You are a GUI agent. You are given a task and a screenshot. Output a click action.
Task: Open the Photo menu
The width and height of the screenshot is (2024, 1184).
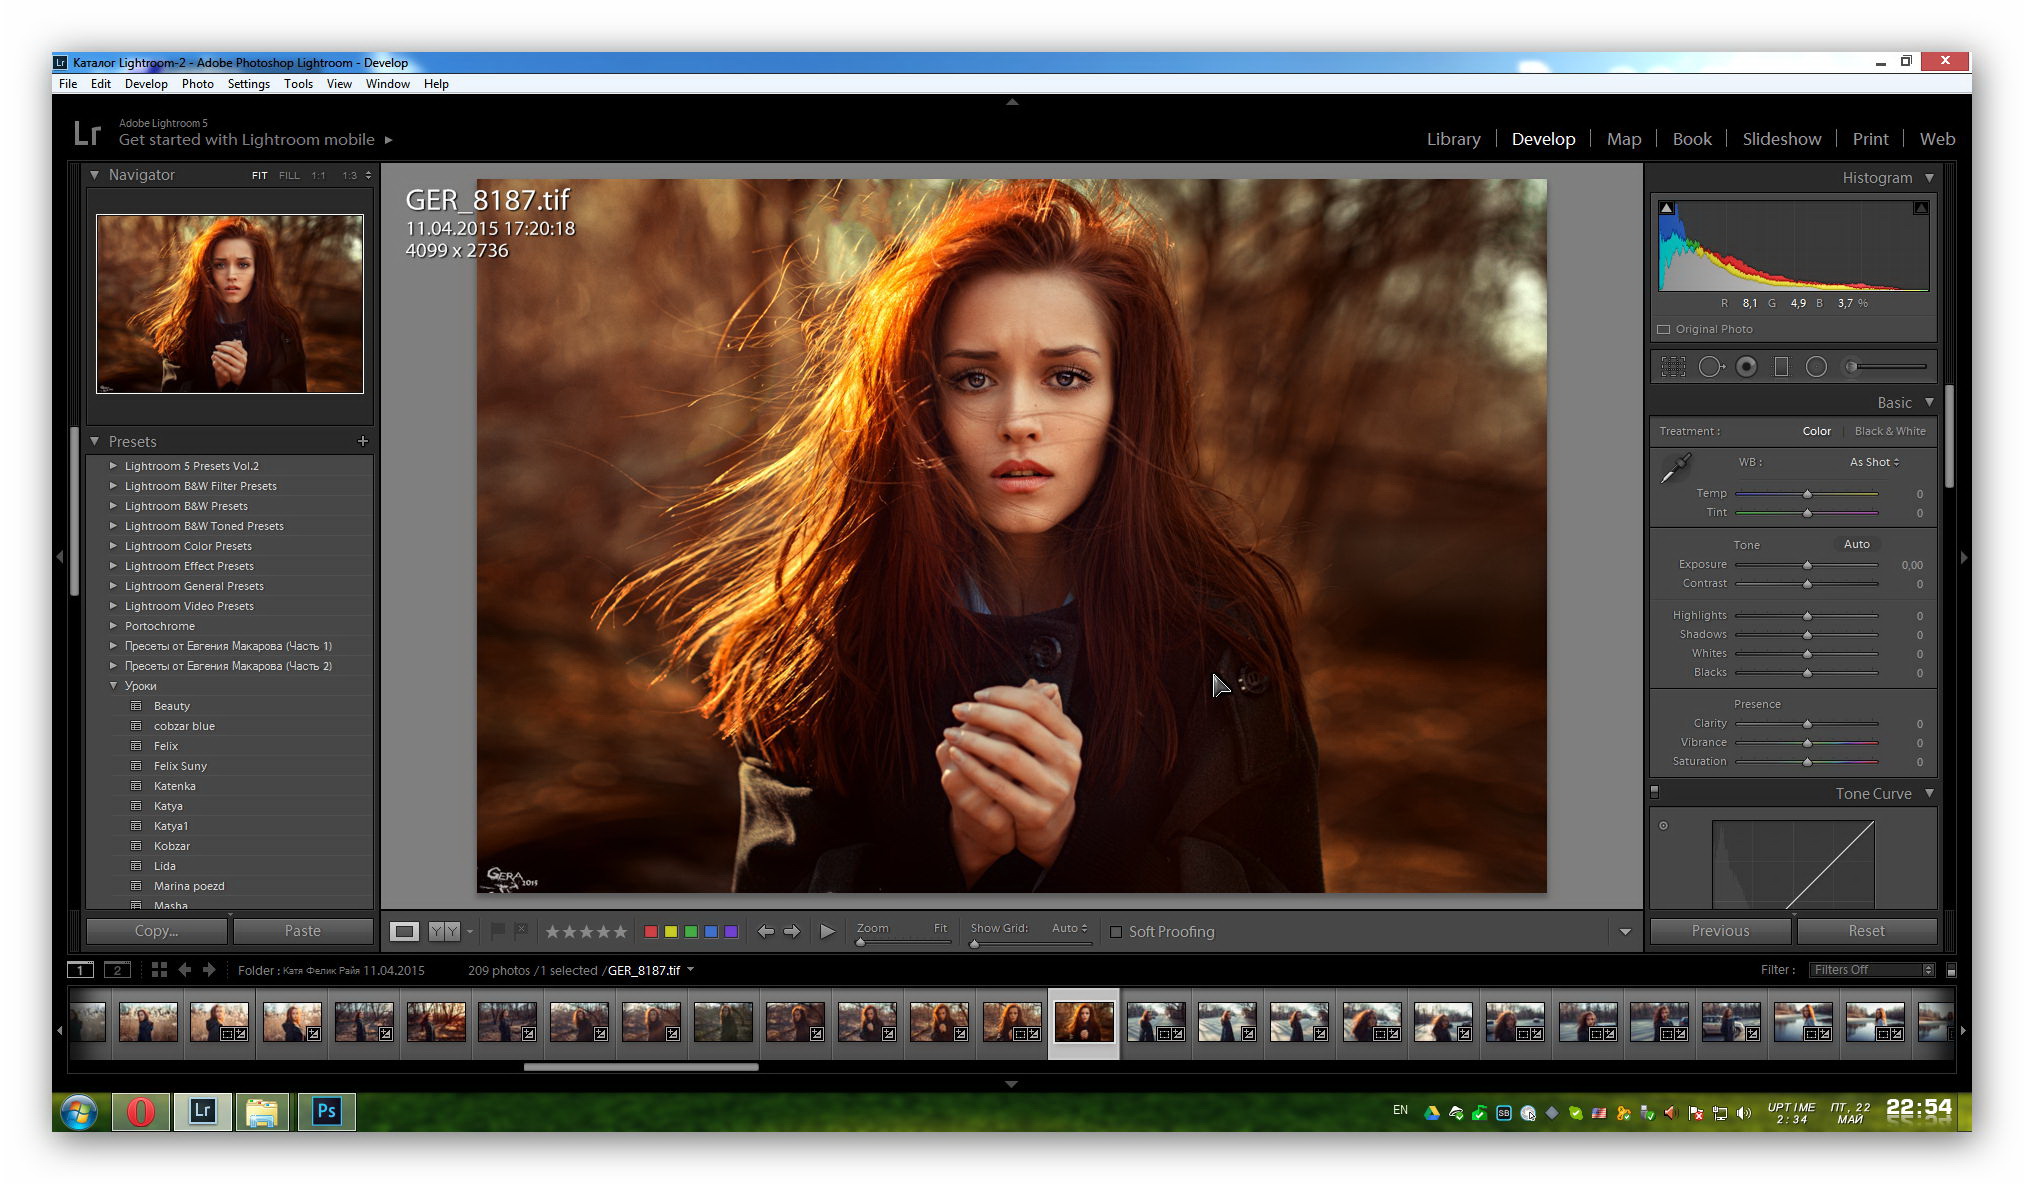pyautogui.click(x=197, y=84)
